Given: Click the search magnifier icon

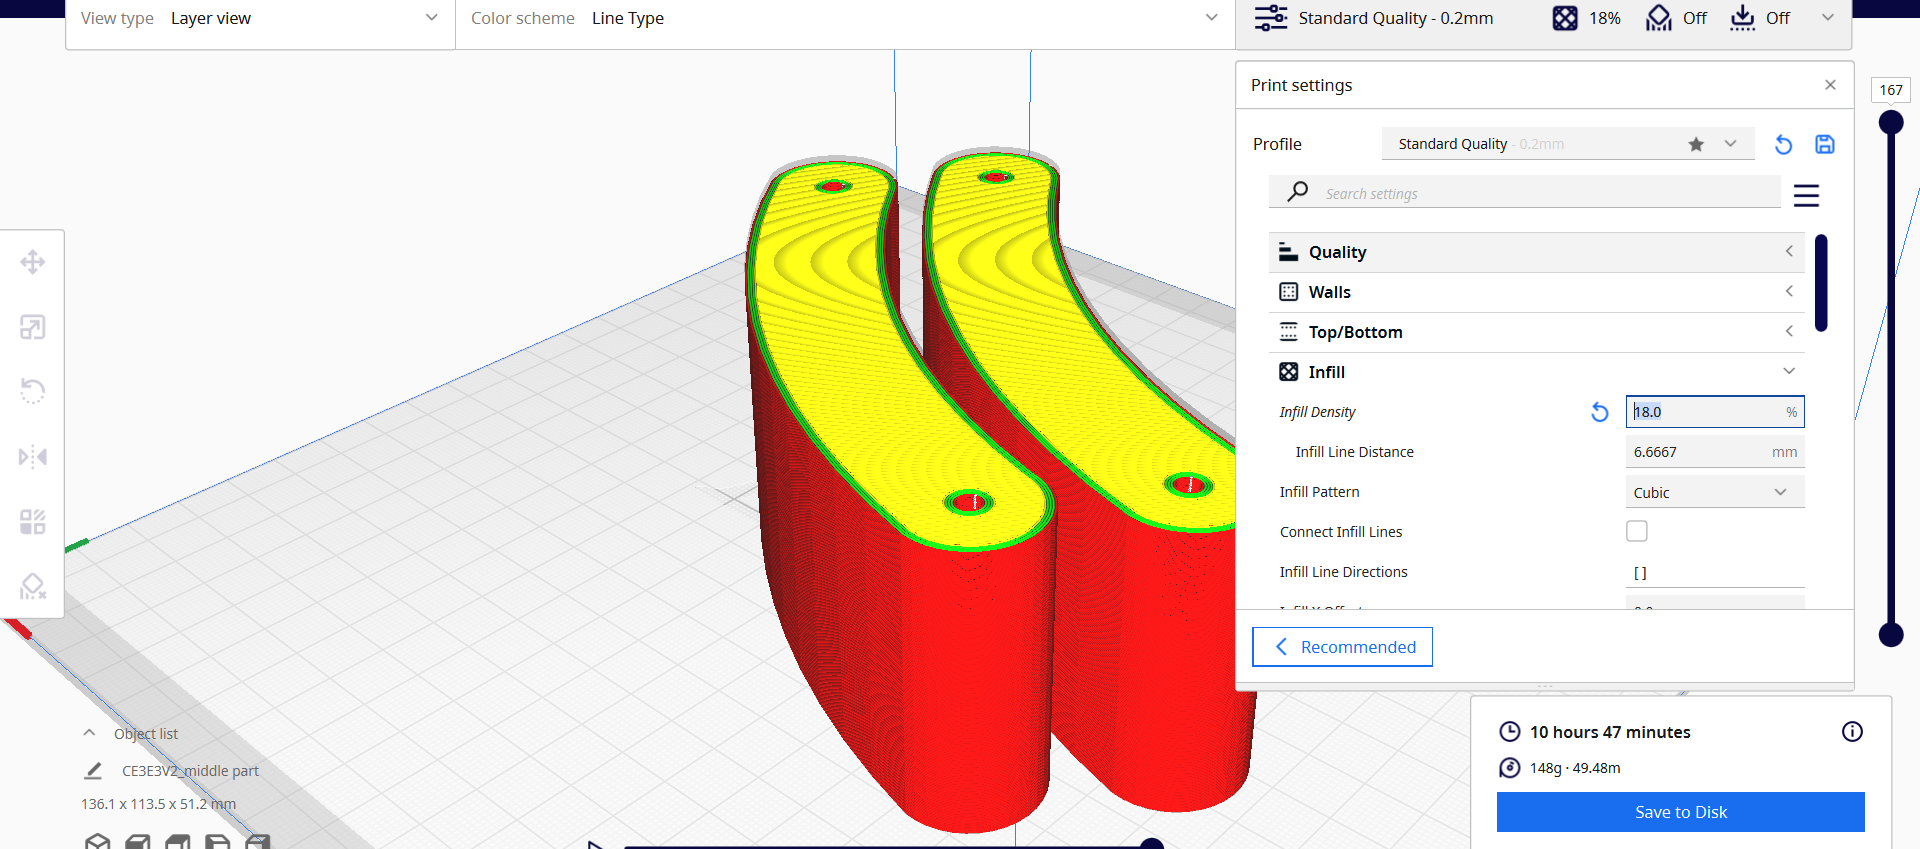Looking at the screenshot, I should [1298, 191].
